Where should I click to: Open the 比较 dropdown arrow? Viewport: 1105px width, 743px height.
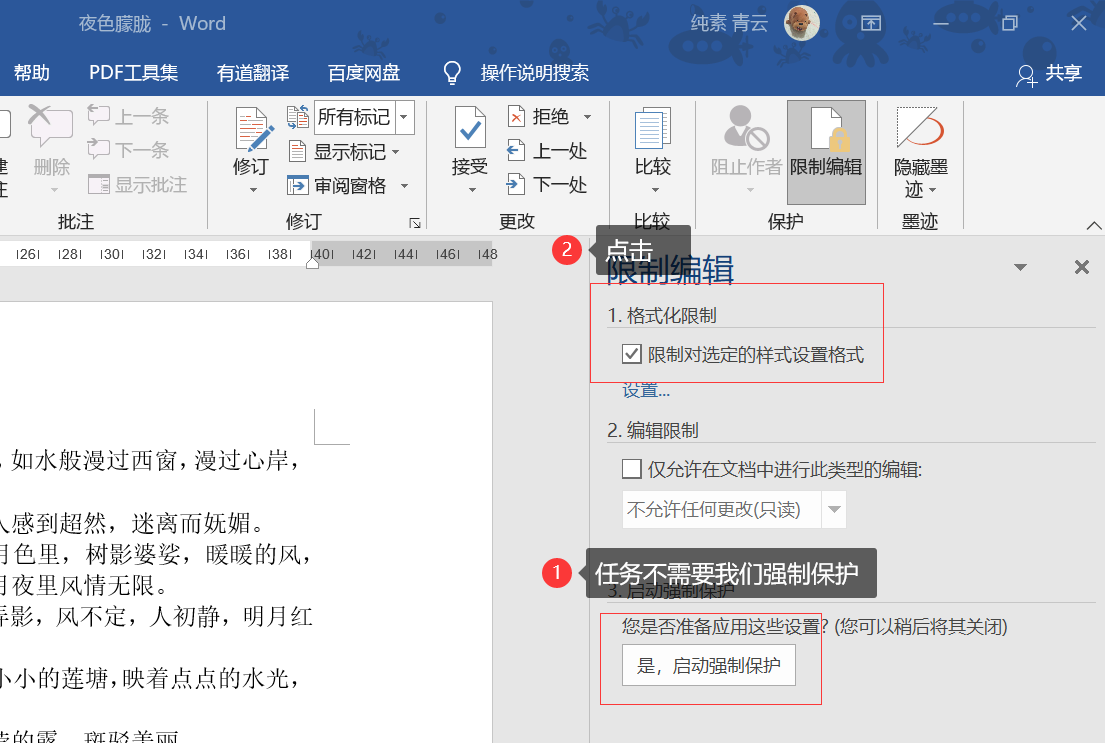[655, 190]
